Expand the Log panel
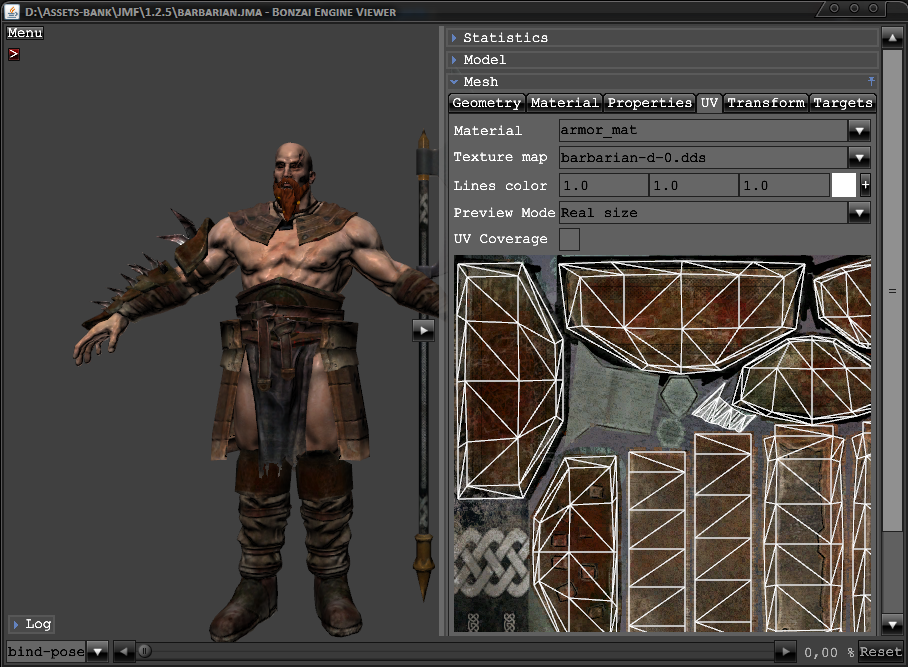Image resolution: width=908 pixels, height=667 pixels. point(31,624)
